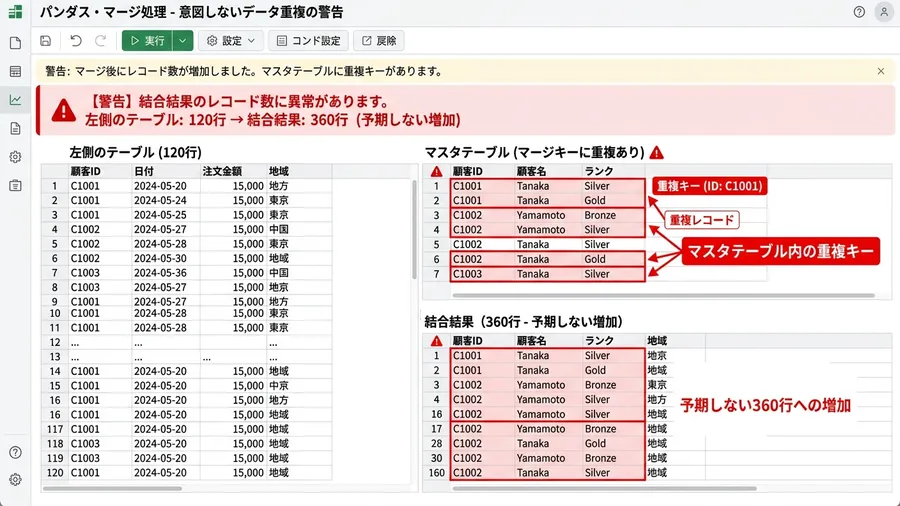Click the red warning triangle in the alert
Image resolution: width=900 pixels, height=506 pixels.
(64, 111)
